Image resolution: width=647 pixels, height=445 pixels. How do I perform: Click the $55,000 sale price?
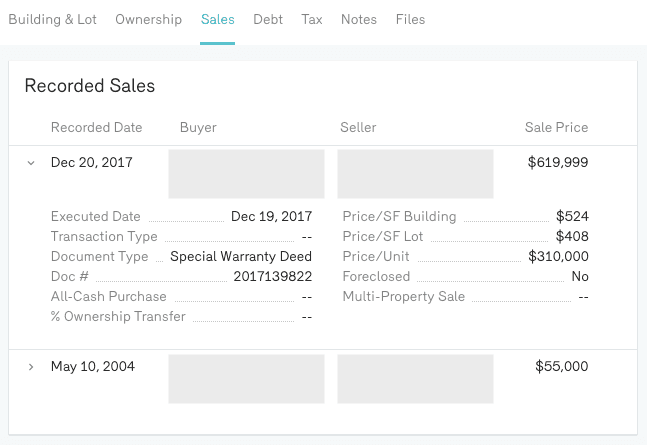[562, 367]
